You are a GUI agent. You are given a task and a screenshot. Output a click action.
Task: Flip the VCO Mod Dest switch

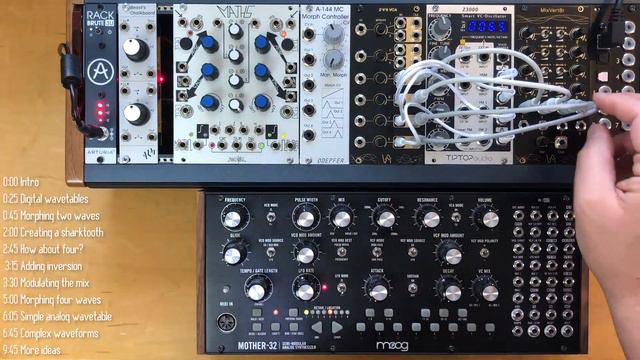click(342, 252)
